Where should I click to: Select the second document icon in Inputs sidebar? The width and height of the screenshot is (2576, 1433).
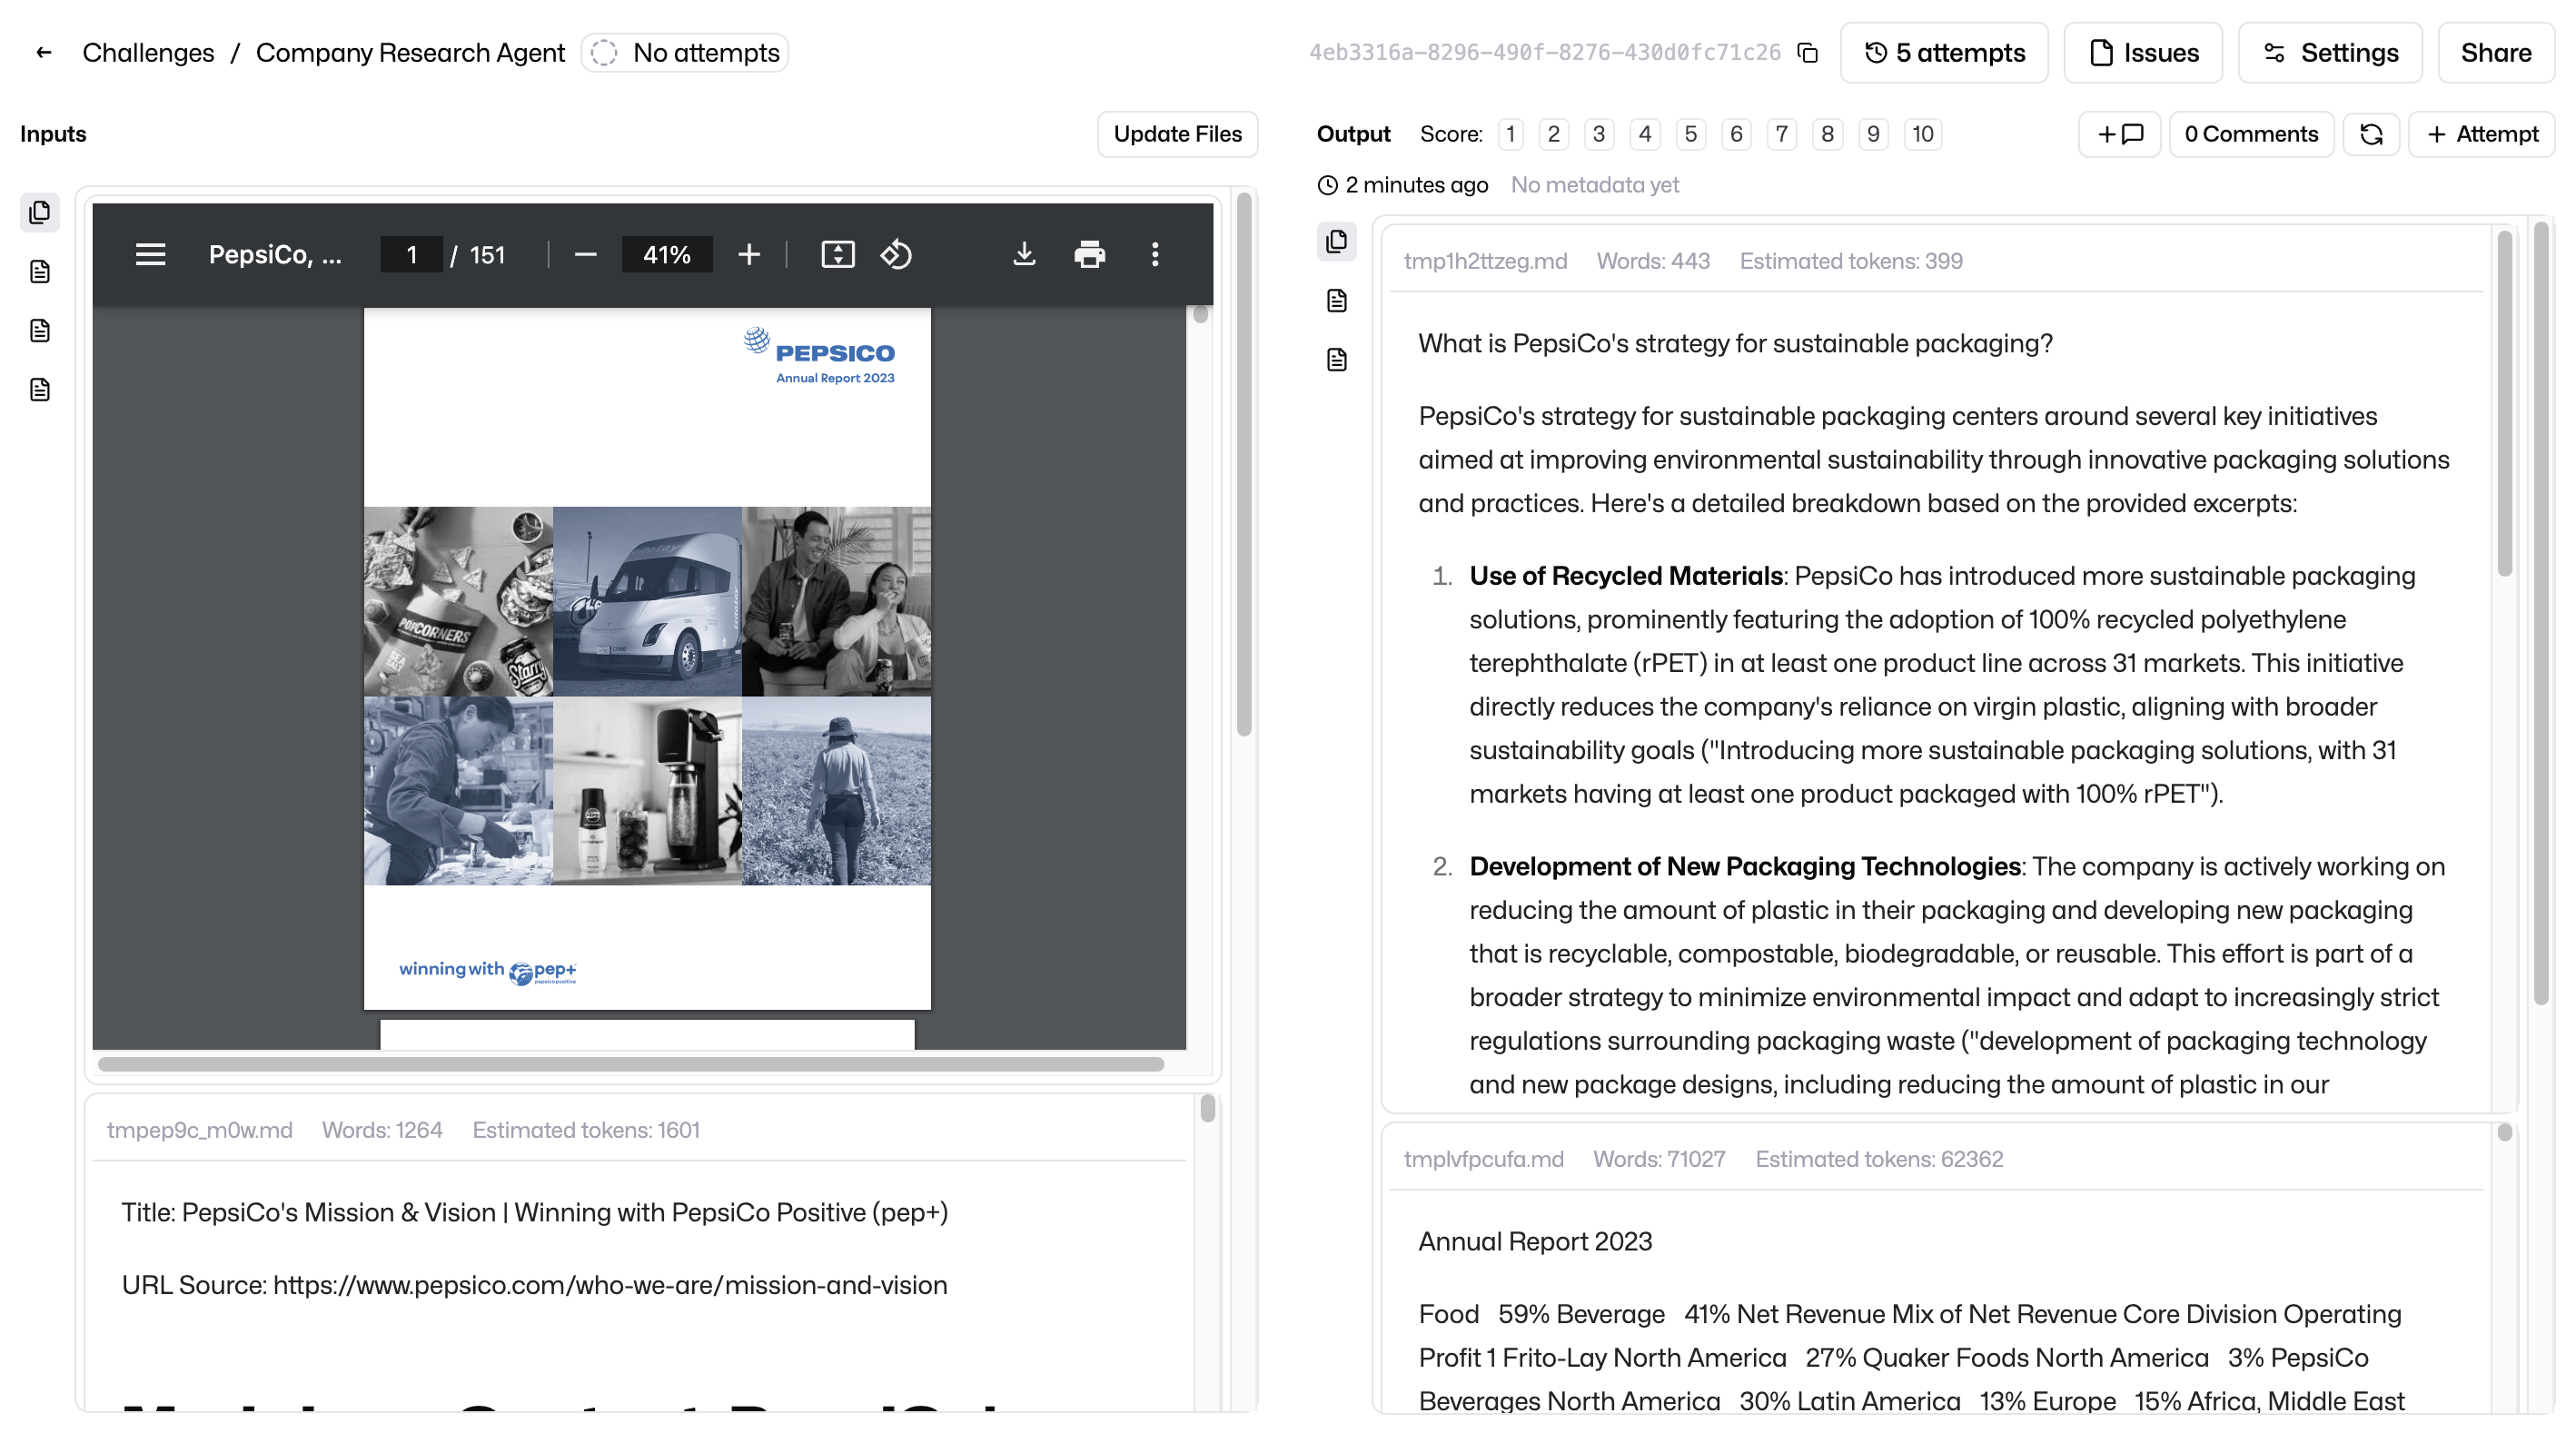point(40,330)
